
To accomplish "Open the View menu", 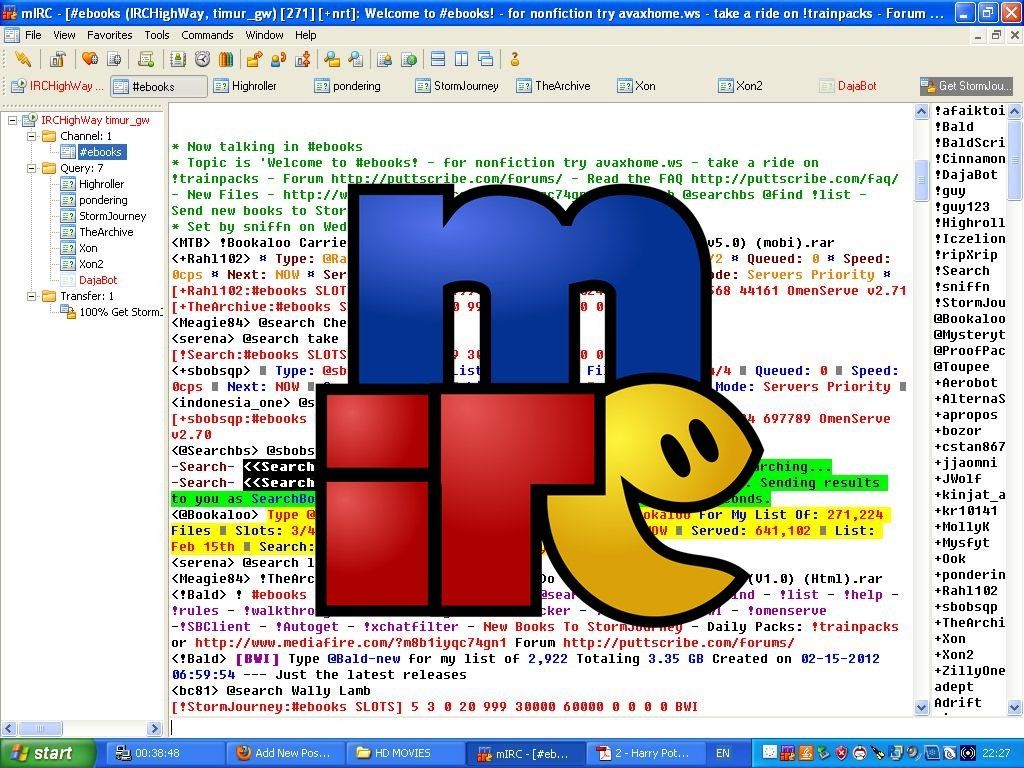I will click(x=64, y=35).
